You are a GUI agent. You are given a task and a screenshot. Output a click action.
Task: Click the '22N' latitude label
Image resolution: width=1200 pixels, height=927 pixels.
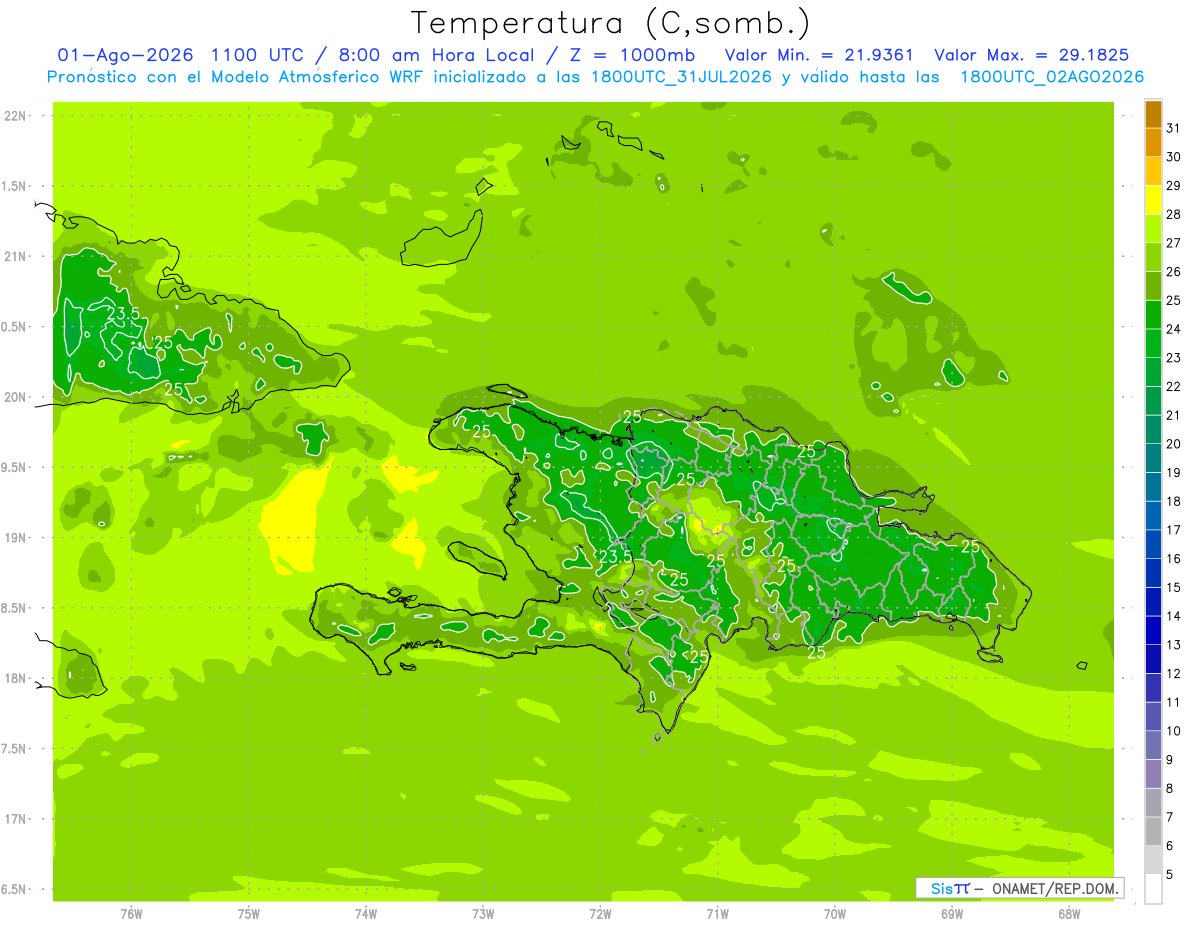14,116
